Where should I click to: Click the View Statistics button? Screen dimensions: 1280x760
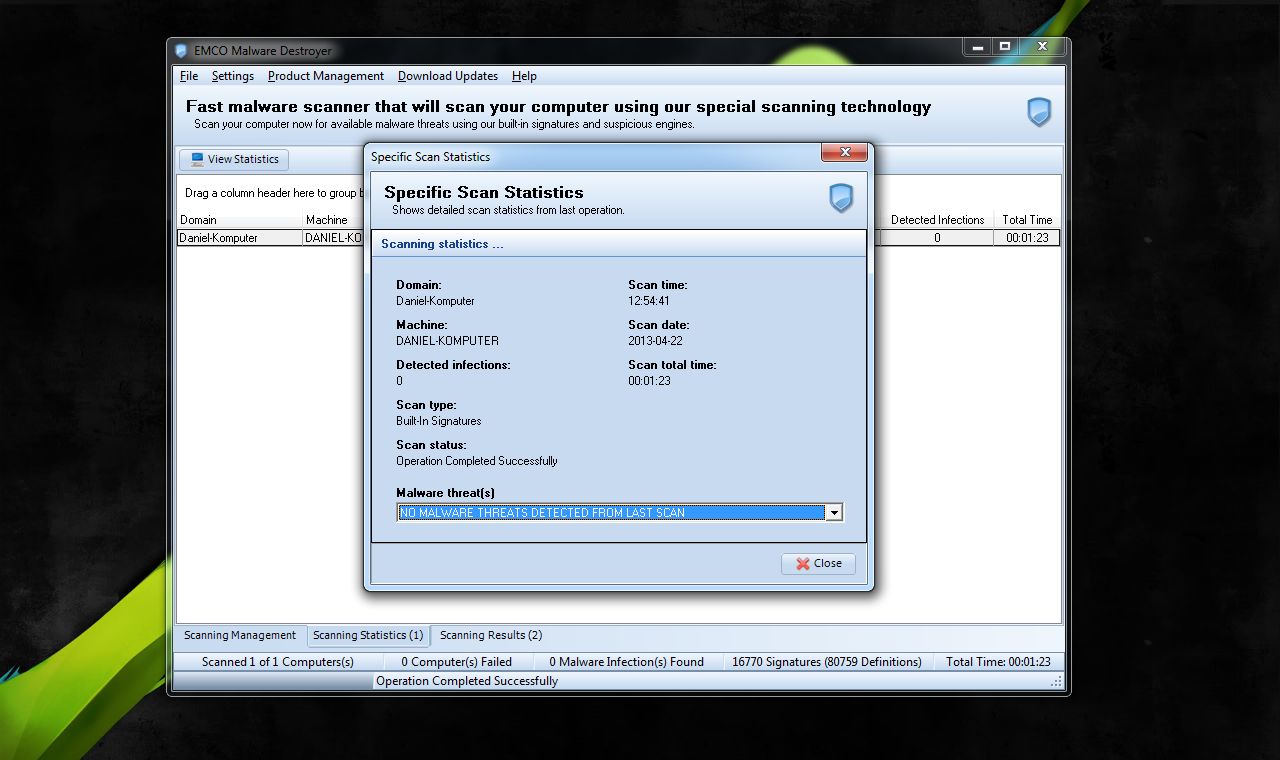(x=234, y=159)
